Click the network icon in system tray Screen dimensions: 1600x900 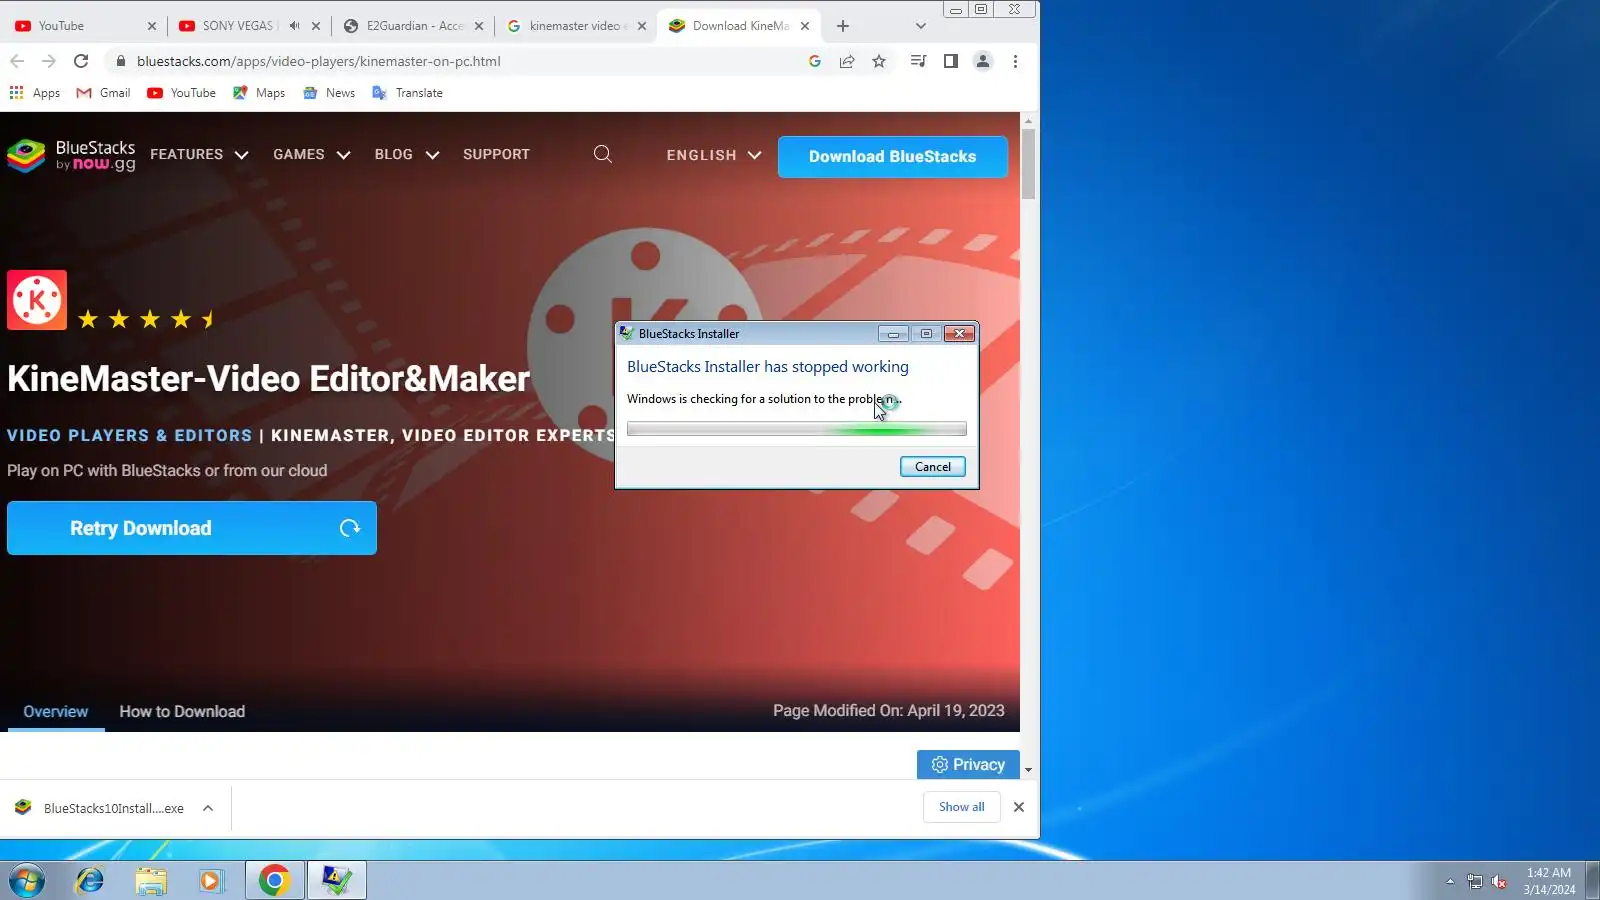tap(1475, 881)
